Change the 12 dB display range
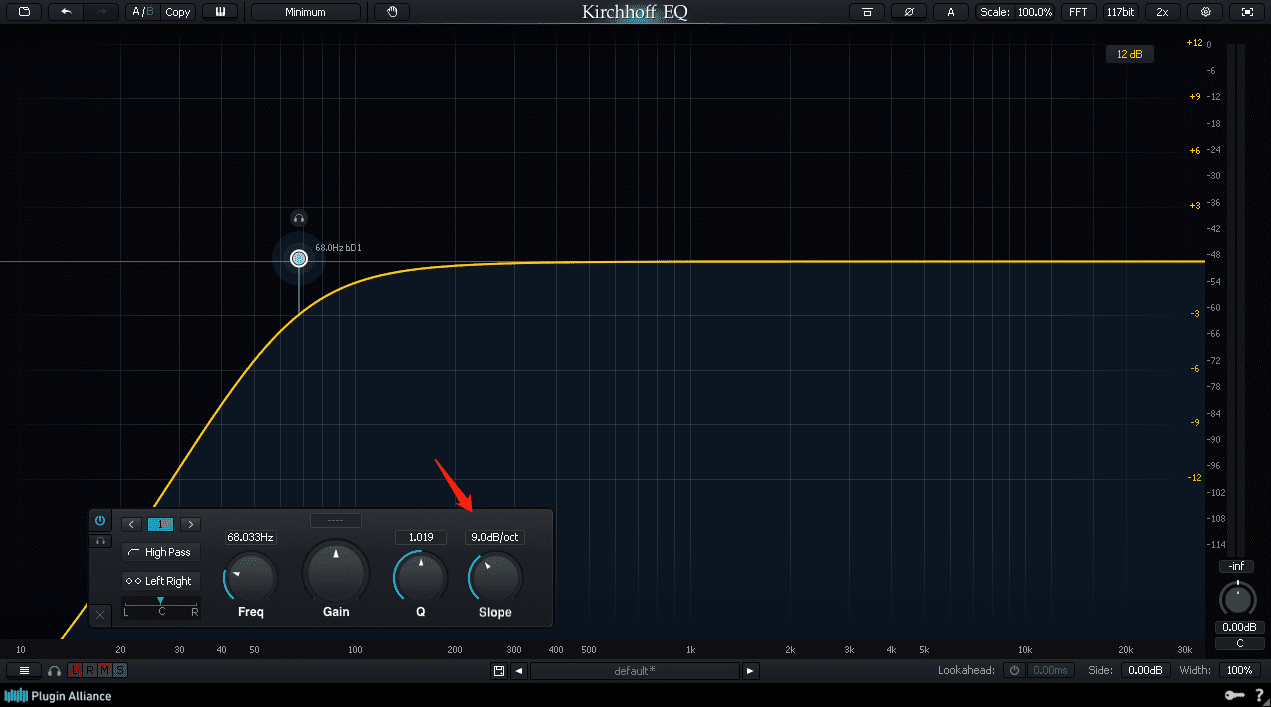Image resolution: width=1271 pixels, height=707 pixels. tap(1129, 54)
